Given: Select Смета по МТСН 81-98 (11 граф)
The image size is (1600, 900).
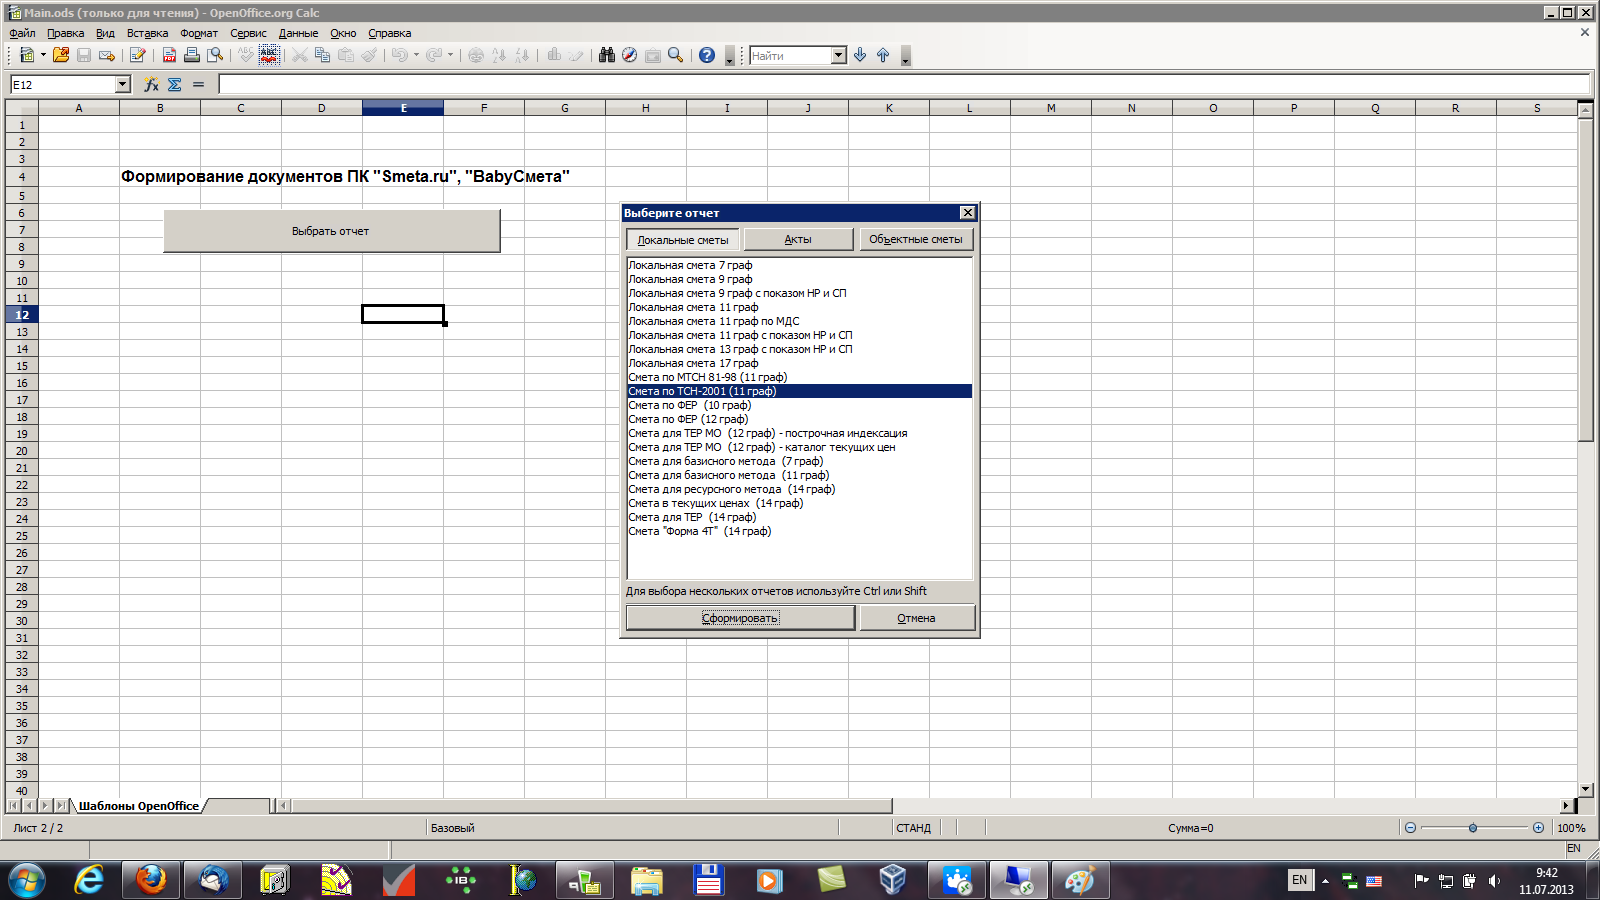Looking at the screenshot, I should click(x=799, y=377).
